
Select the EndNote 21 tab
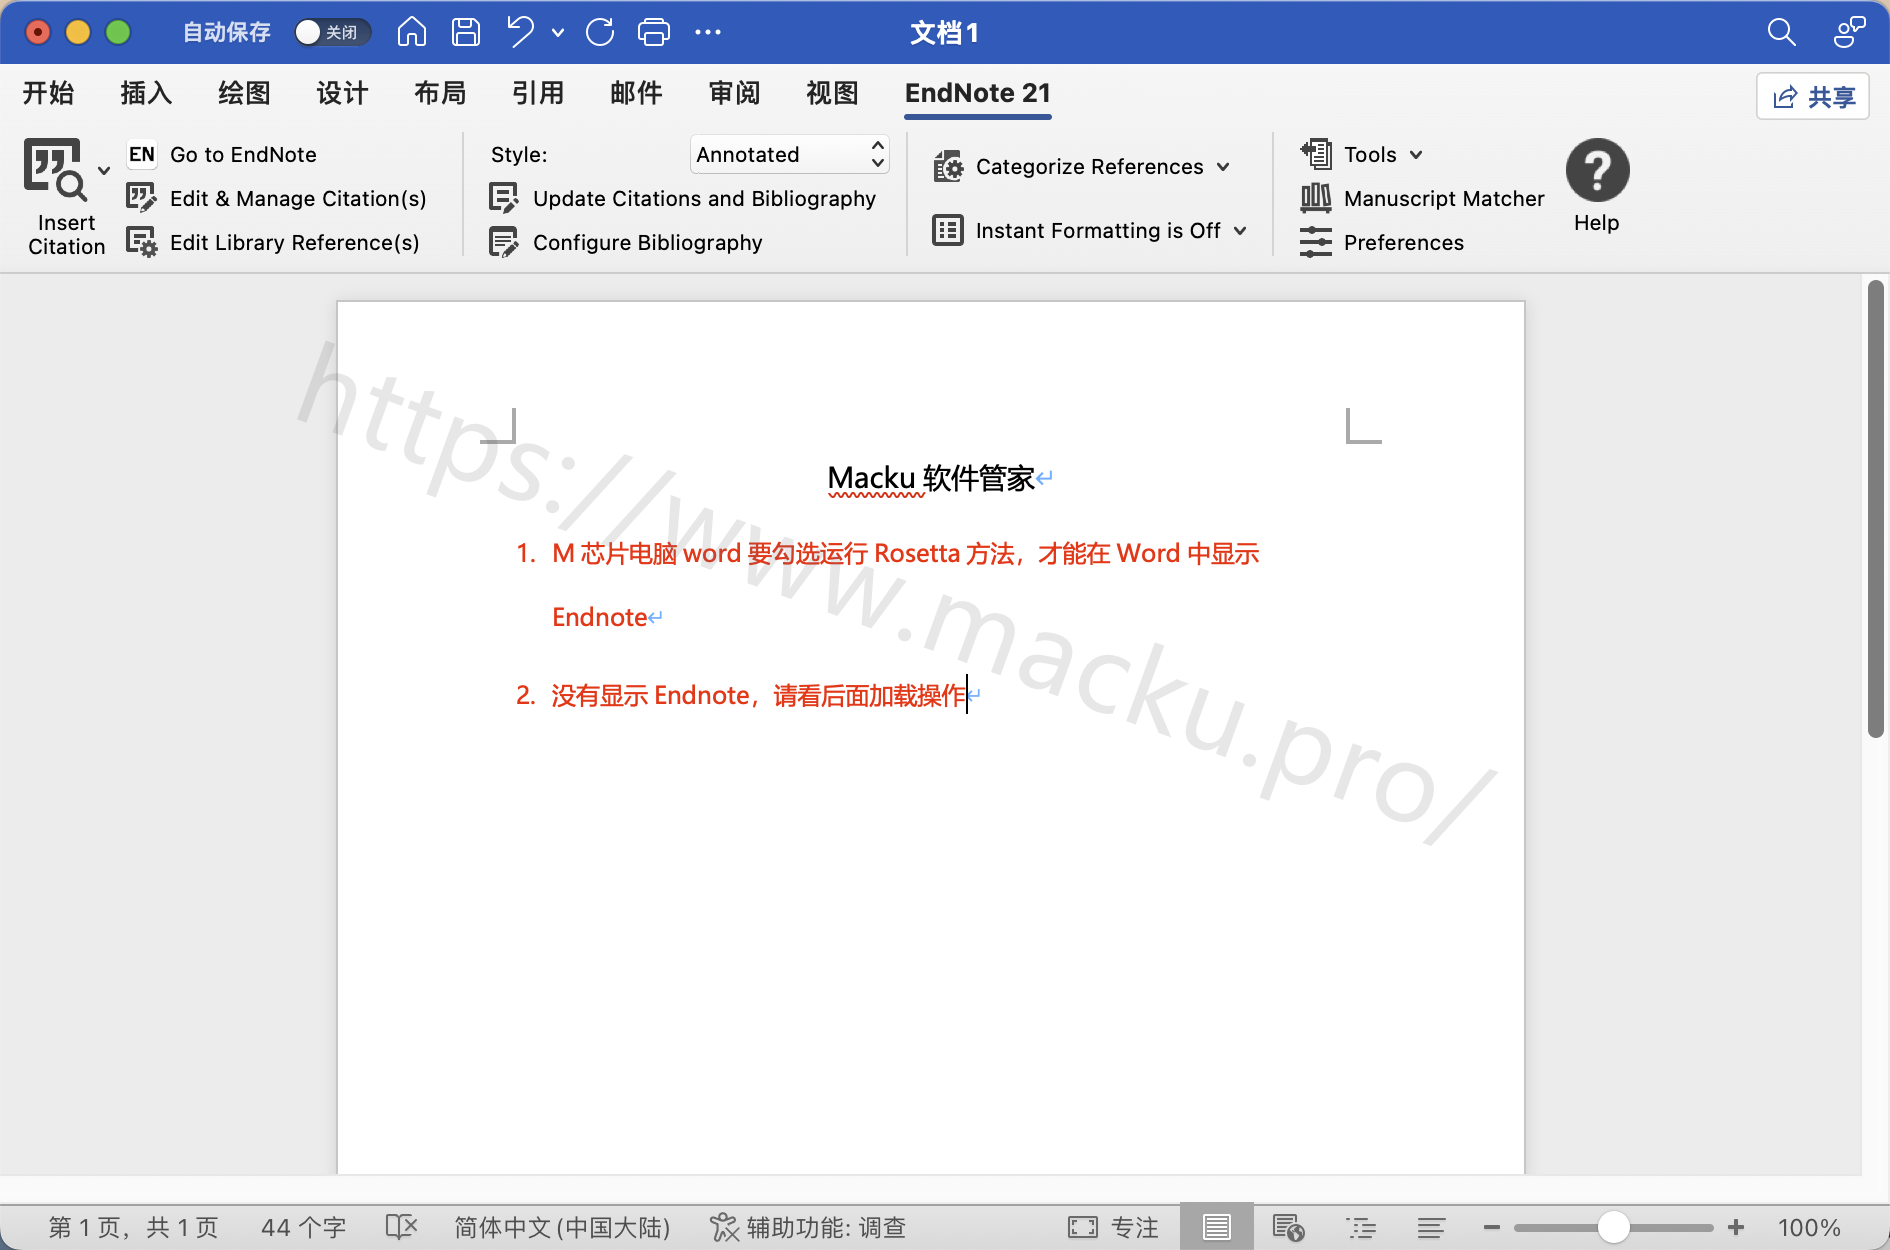pyautogui.click(x=978, y=93)
